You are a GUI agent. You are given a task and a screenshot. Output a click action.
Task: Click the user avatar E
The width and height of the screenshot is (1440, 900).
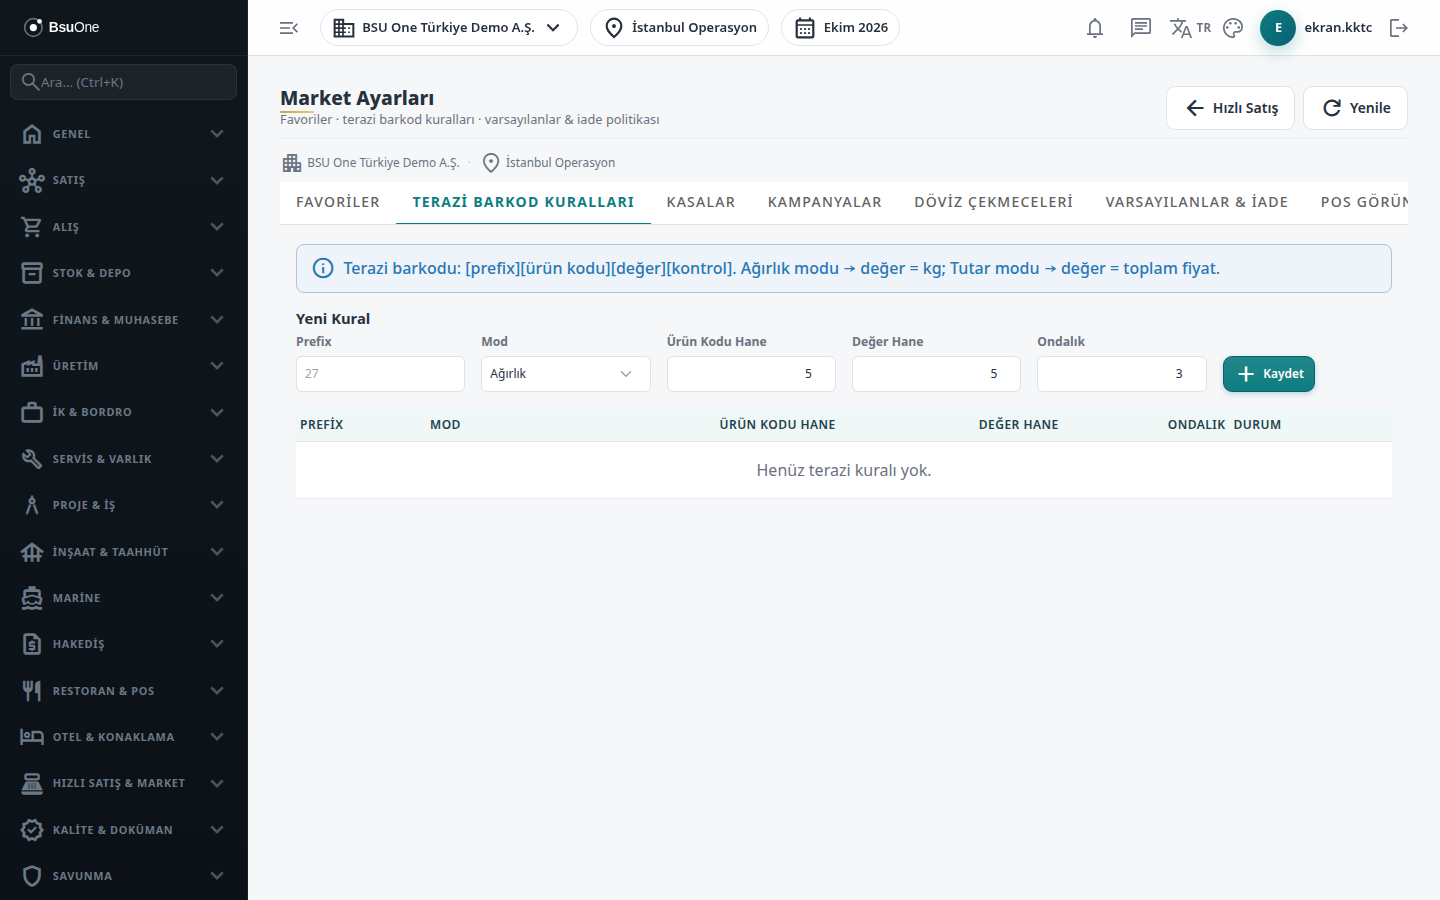pyautogui.click(x=1278, y=28)
